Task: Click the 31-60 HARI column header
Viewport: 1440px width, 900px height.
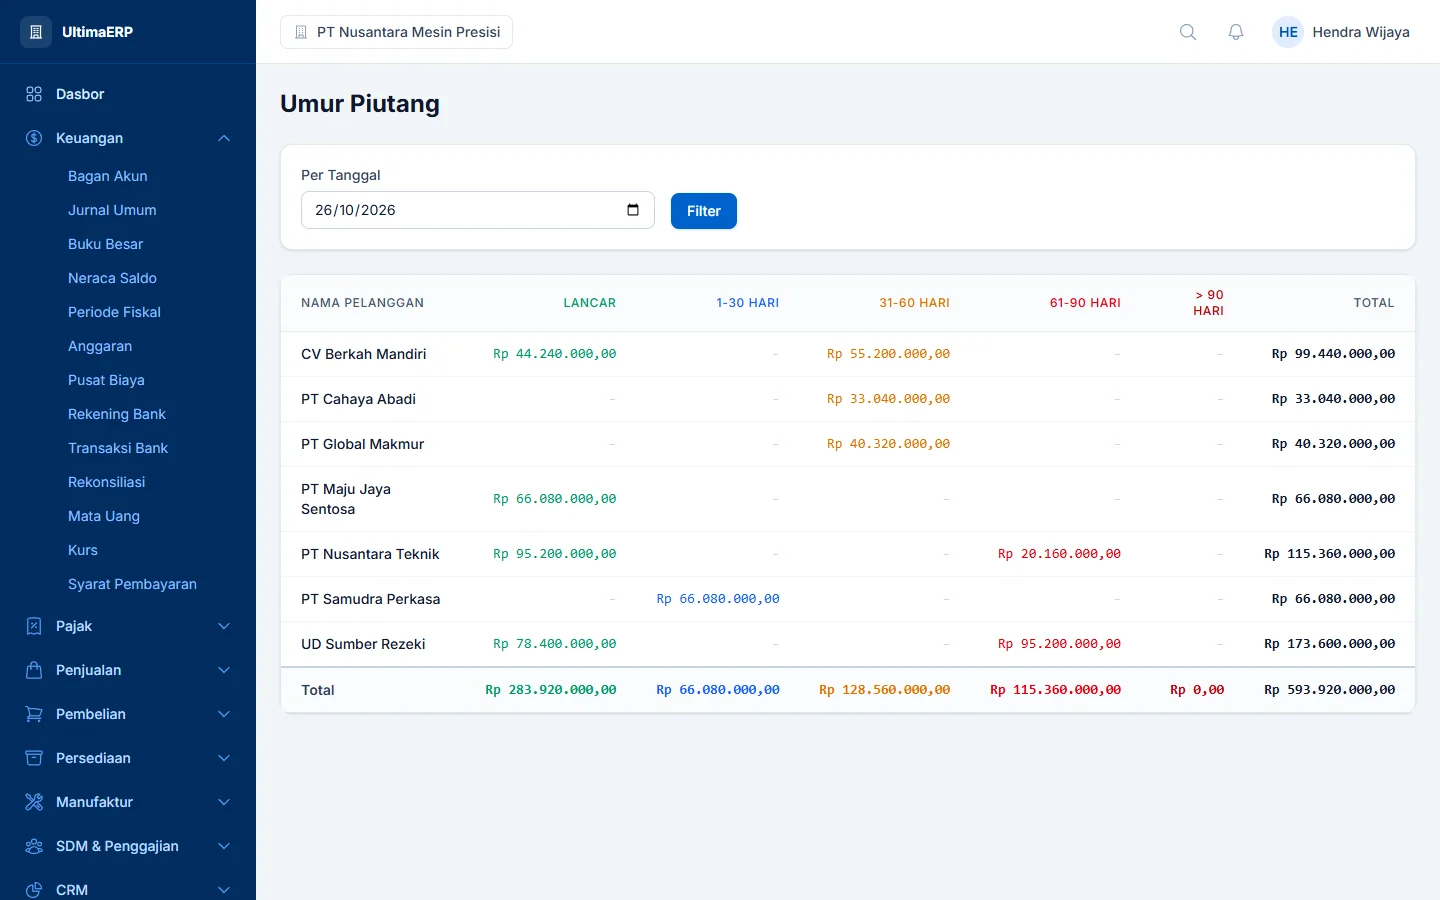Action: coord(915,303)
